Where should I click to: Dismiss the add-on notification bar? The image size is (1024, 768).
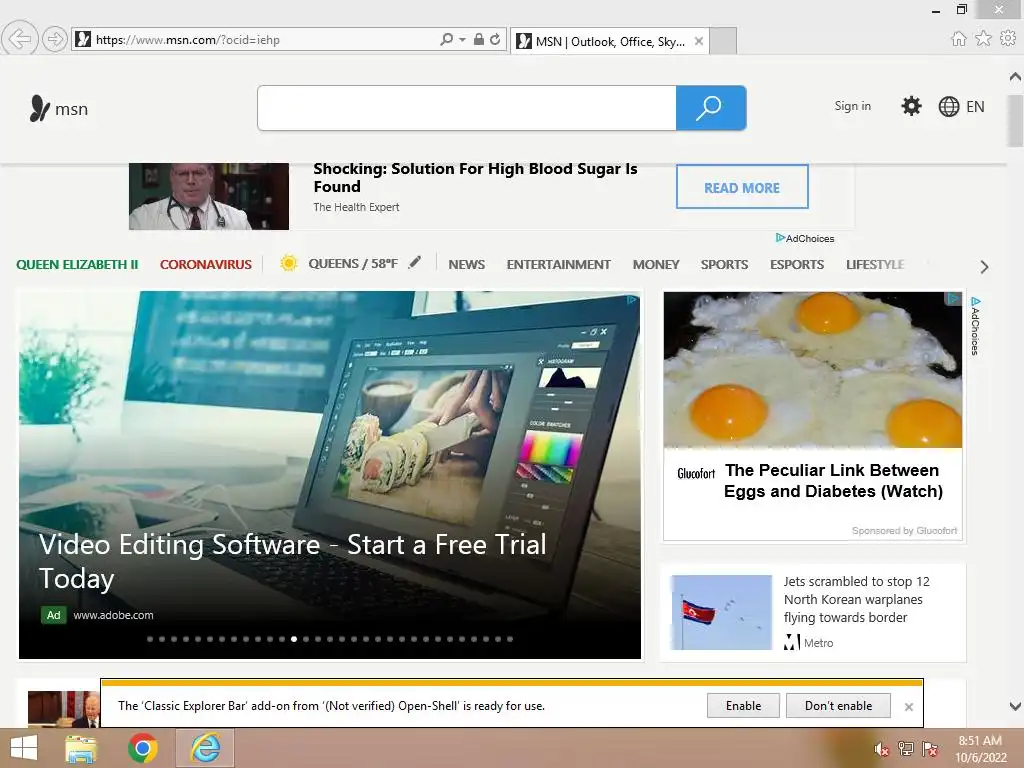(908, 707)
